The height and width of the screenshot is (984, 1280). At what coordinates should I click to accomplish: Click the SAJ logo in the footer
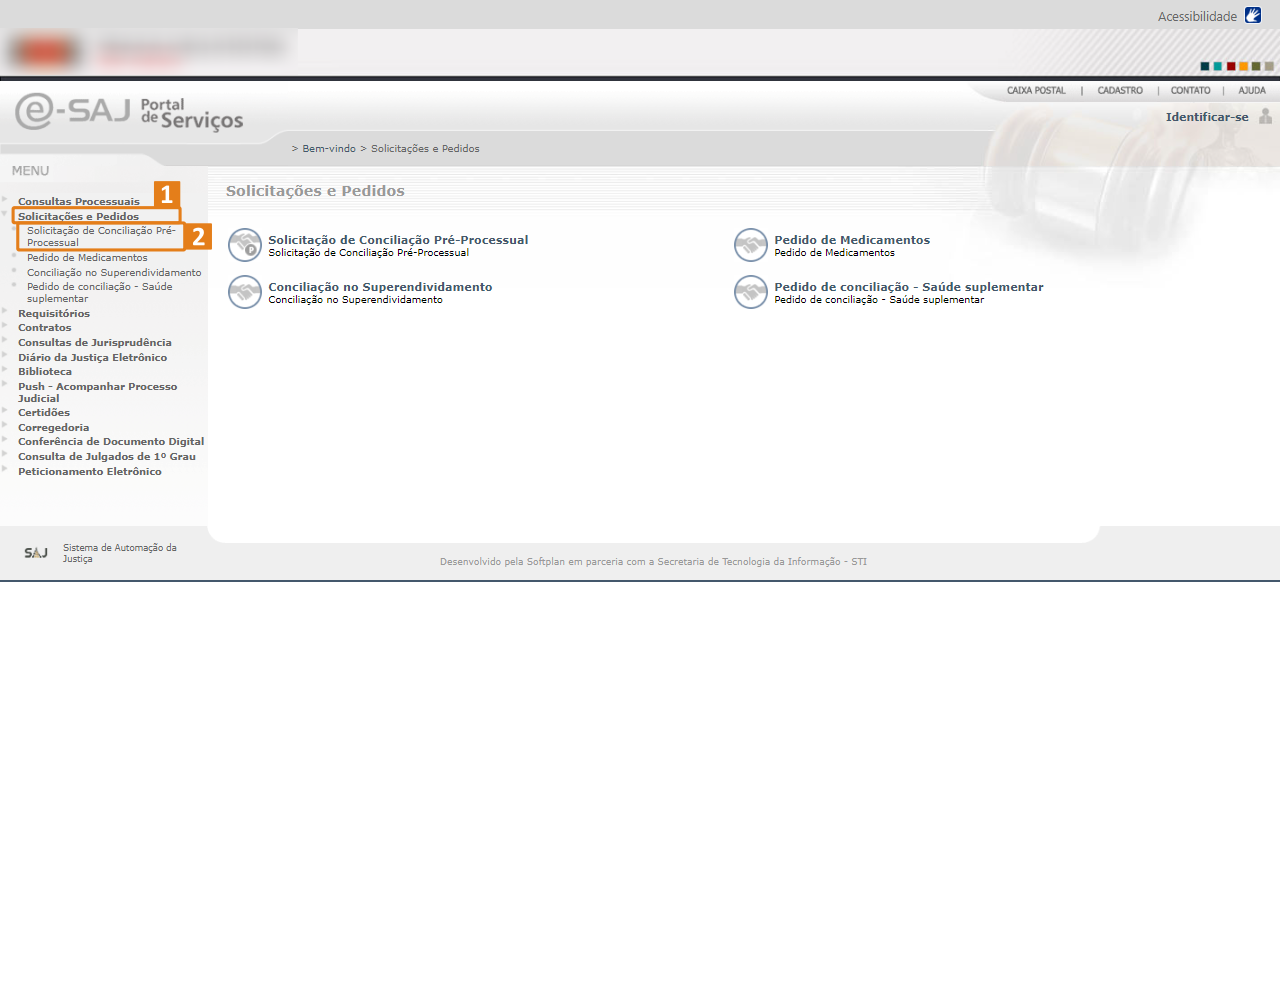[x=36, y=553]
